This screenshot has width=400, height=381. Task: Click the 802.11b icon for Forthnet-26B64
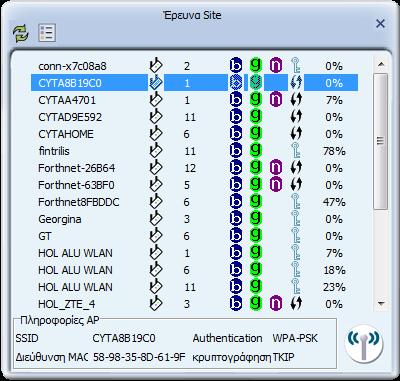coord(236,168)
